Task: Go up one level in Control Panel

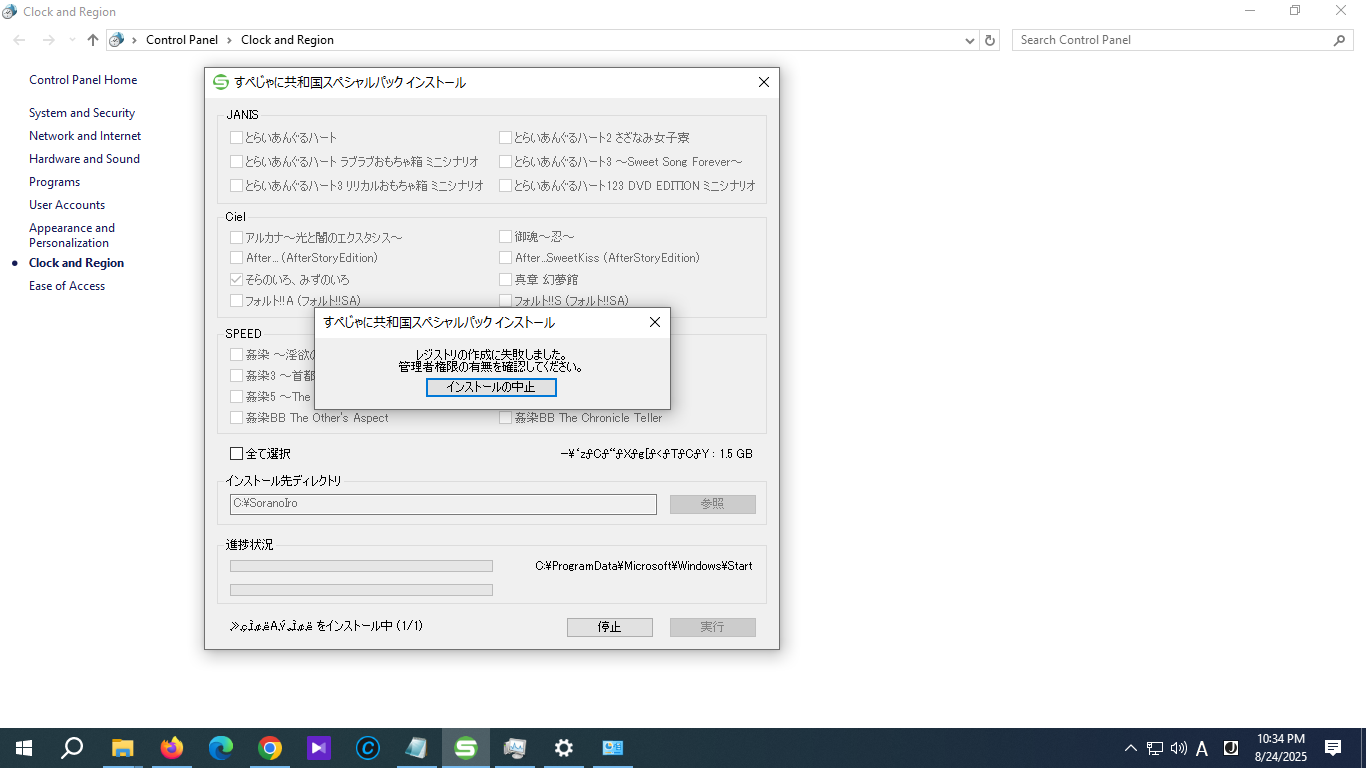Action: (93, 40)
